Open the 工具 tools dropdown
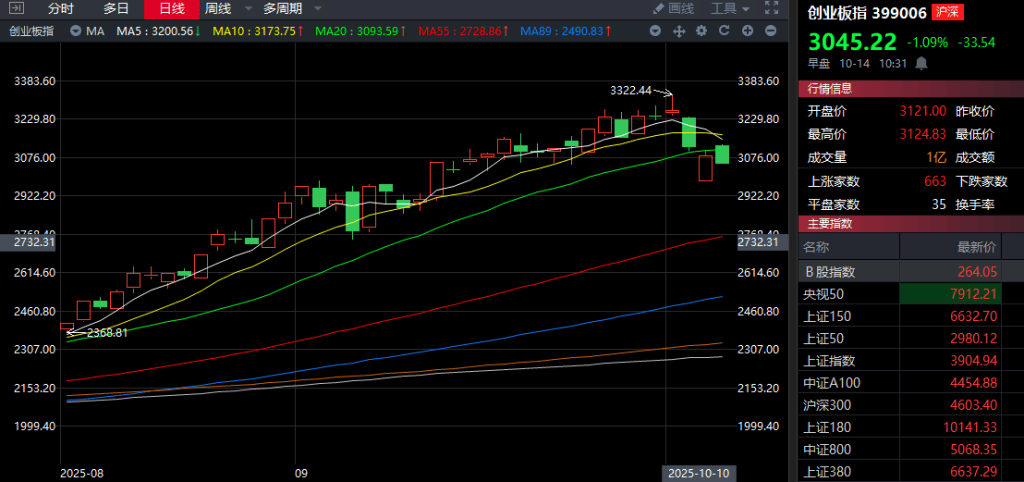Screen dimensions: 1024x482 [730, 9]
